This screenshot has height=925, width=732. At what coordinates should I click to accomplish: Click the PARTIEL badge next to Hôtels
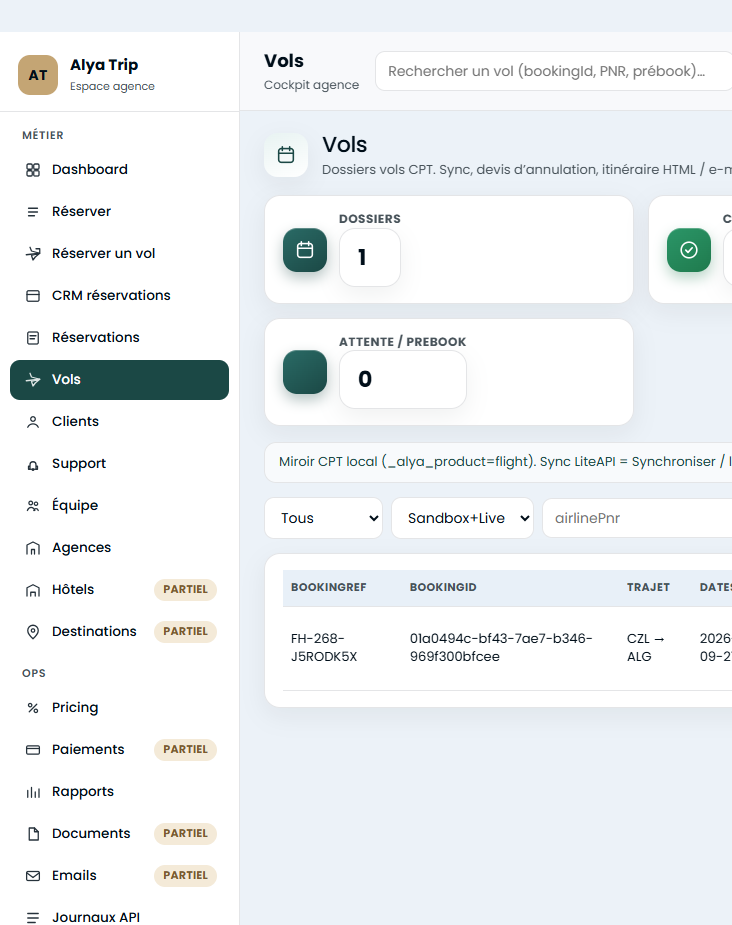click(185, 590)
